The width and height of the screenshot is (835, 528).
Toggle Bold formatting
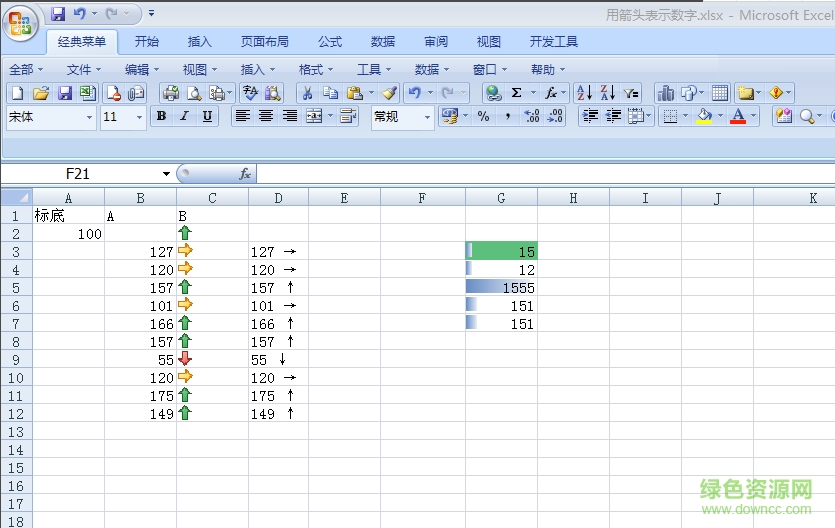click(161, 117)
